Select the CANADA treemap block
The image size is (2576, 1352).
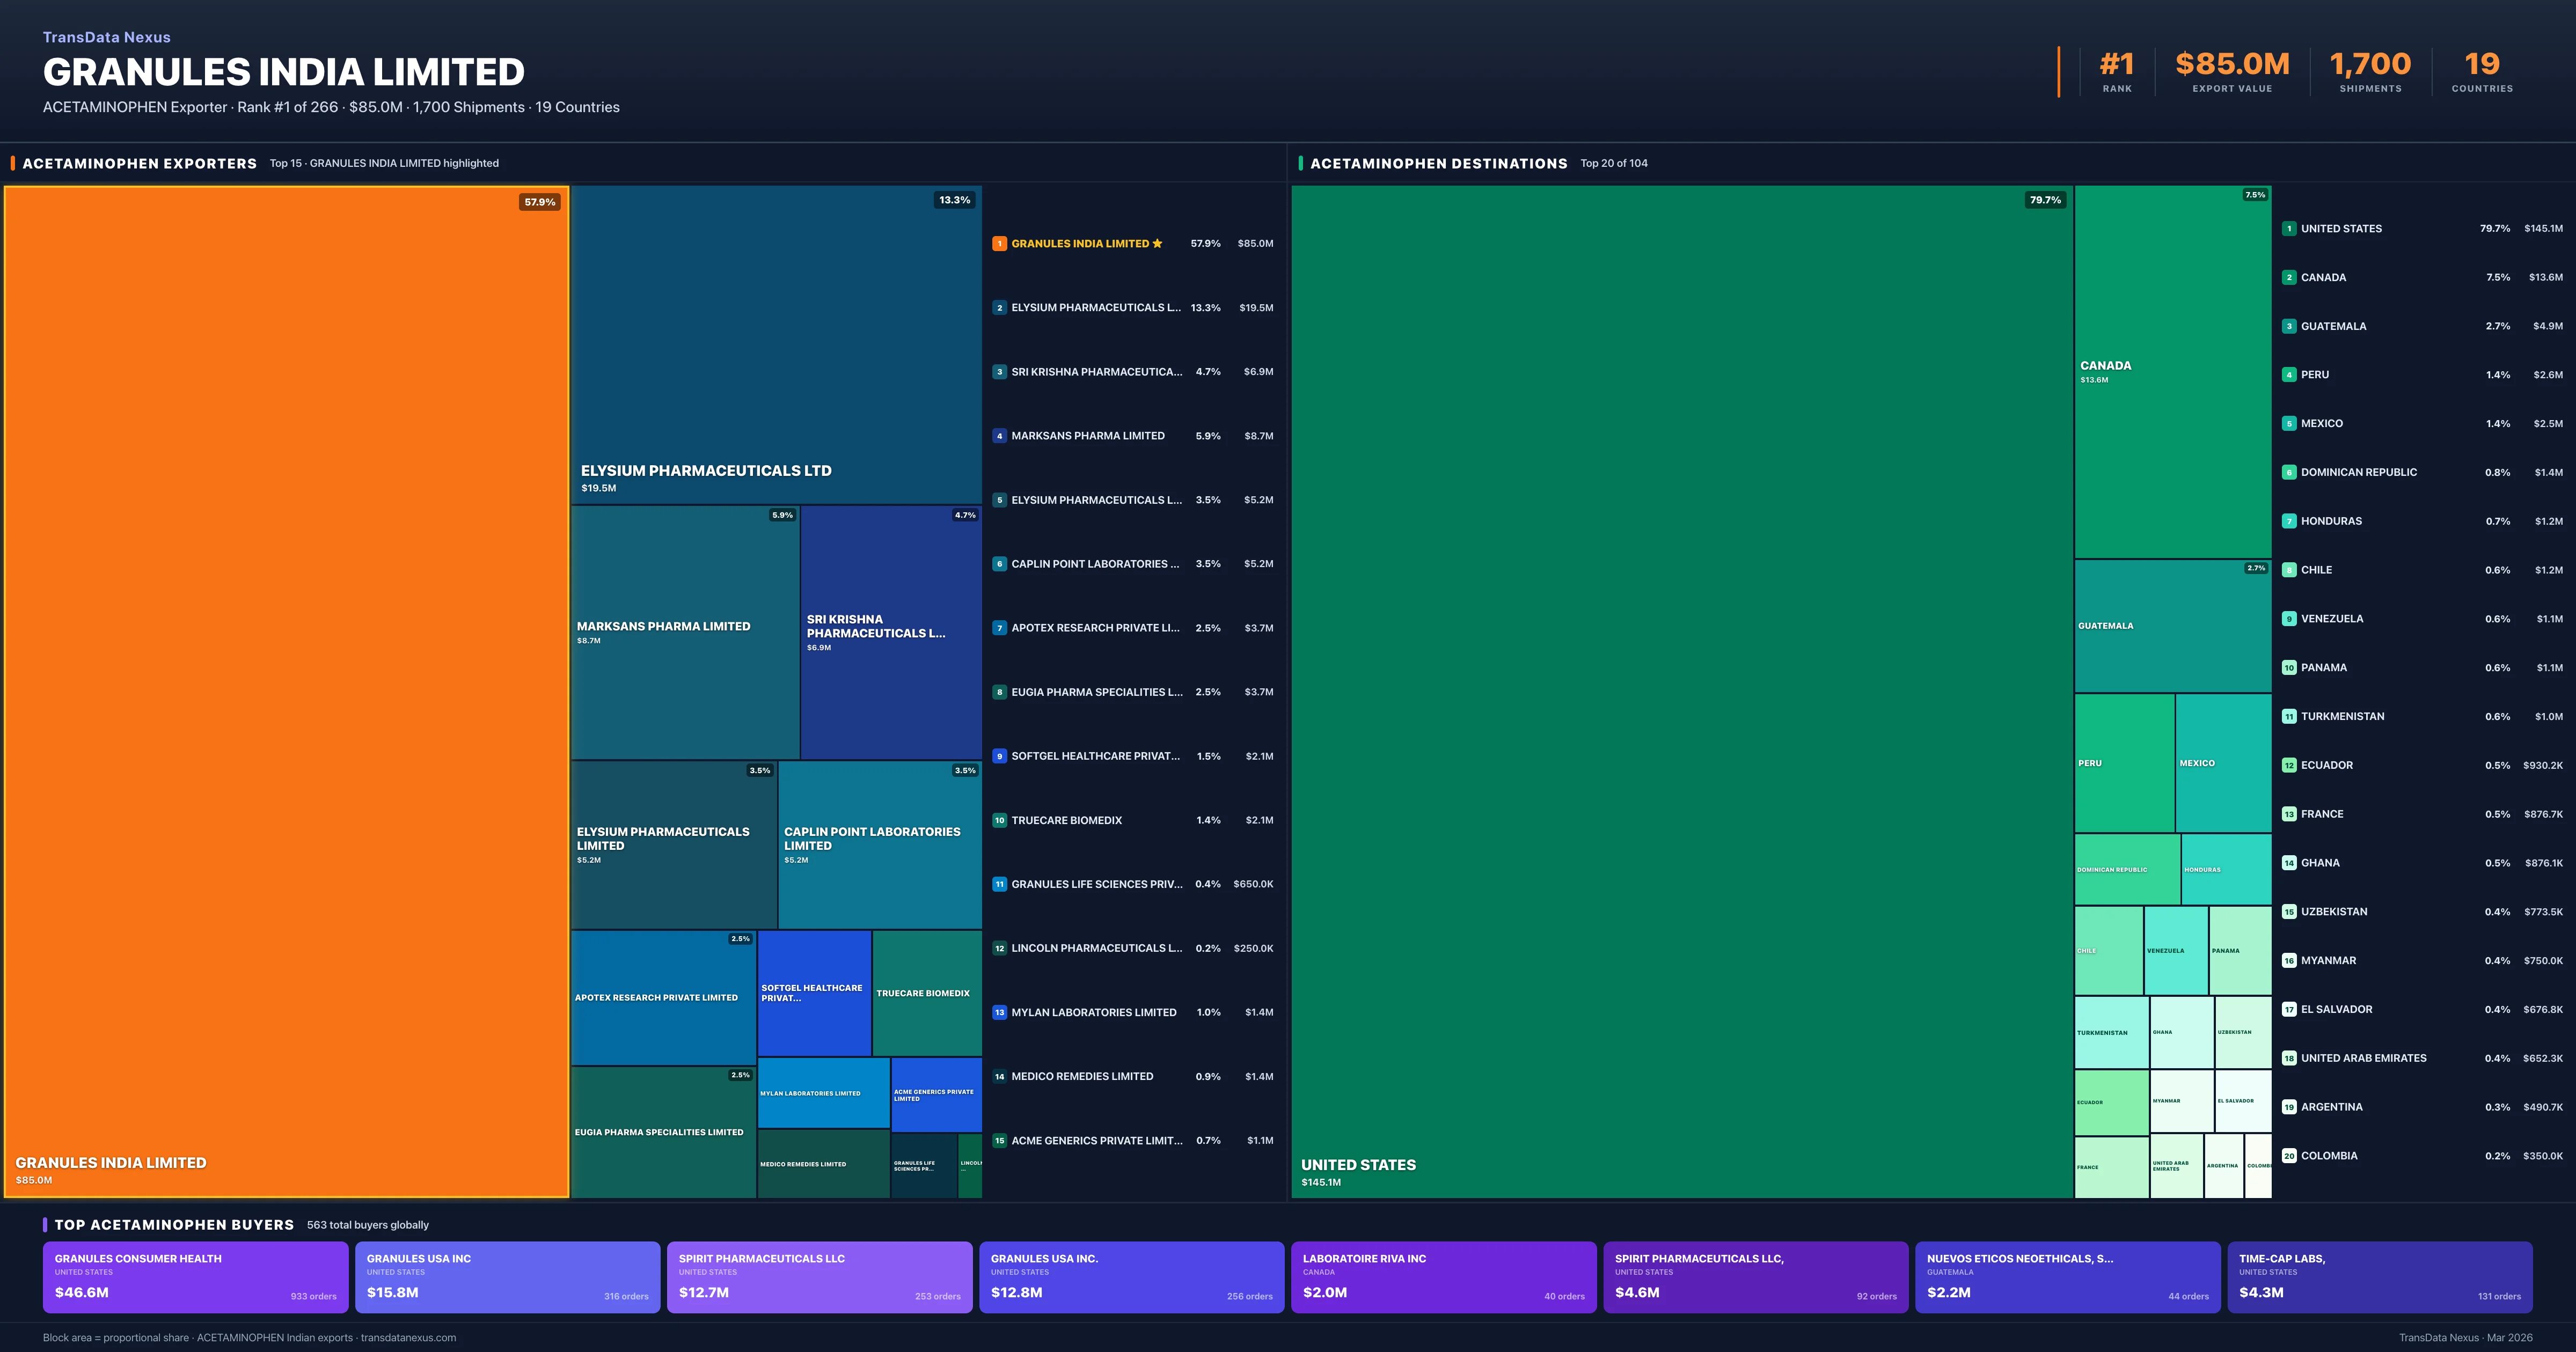point(2172,372)
